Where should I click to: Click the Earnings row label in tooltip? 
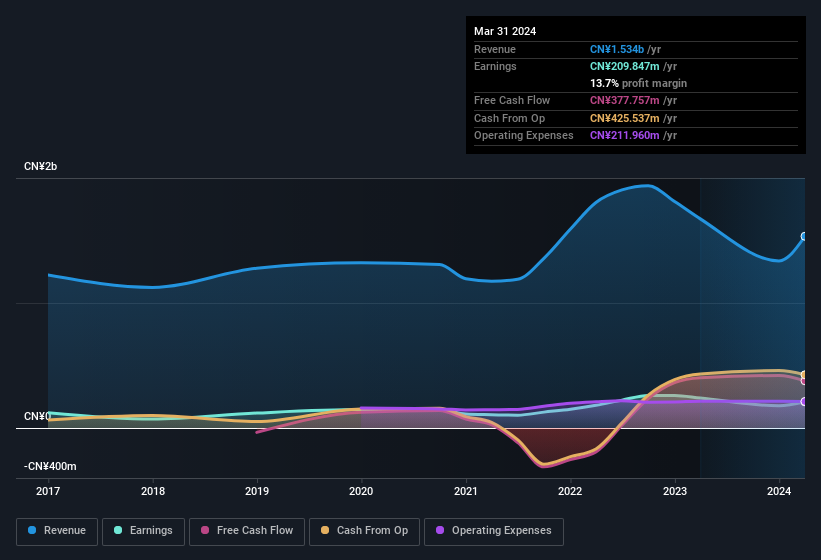[x=495, y=66]
